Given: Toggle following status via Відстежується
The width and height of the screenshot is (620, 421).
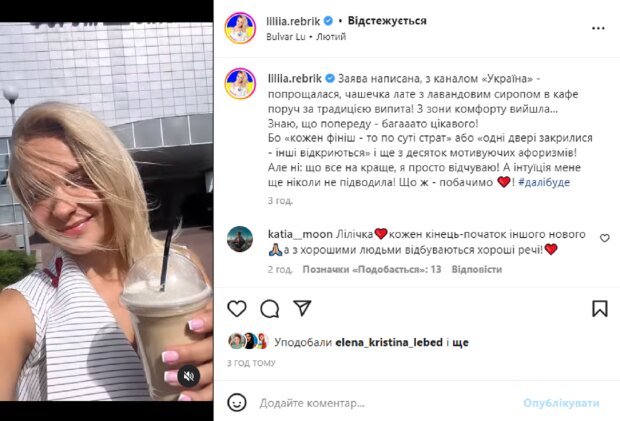Looking at the screenshot, I should [x=387, y=21].
